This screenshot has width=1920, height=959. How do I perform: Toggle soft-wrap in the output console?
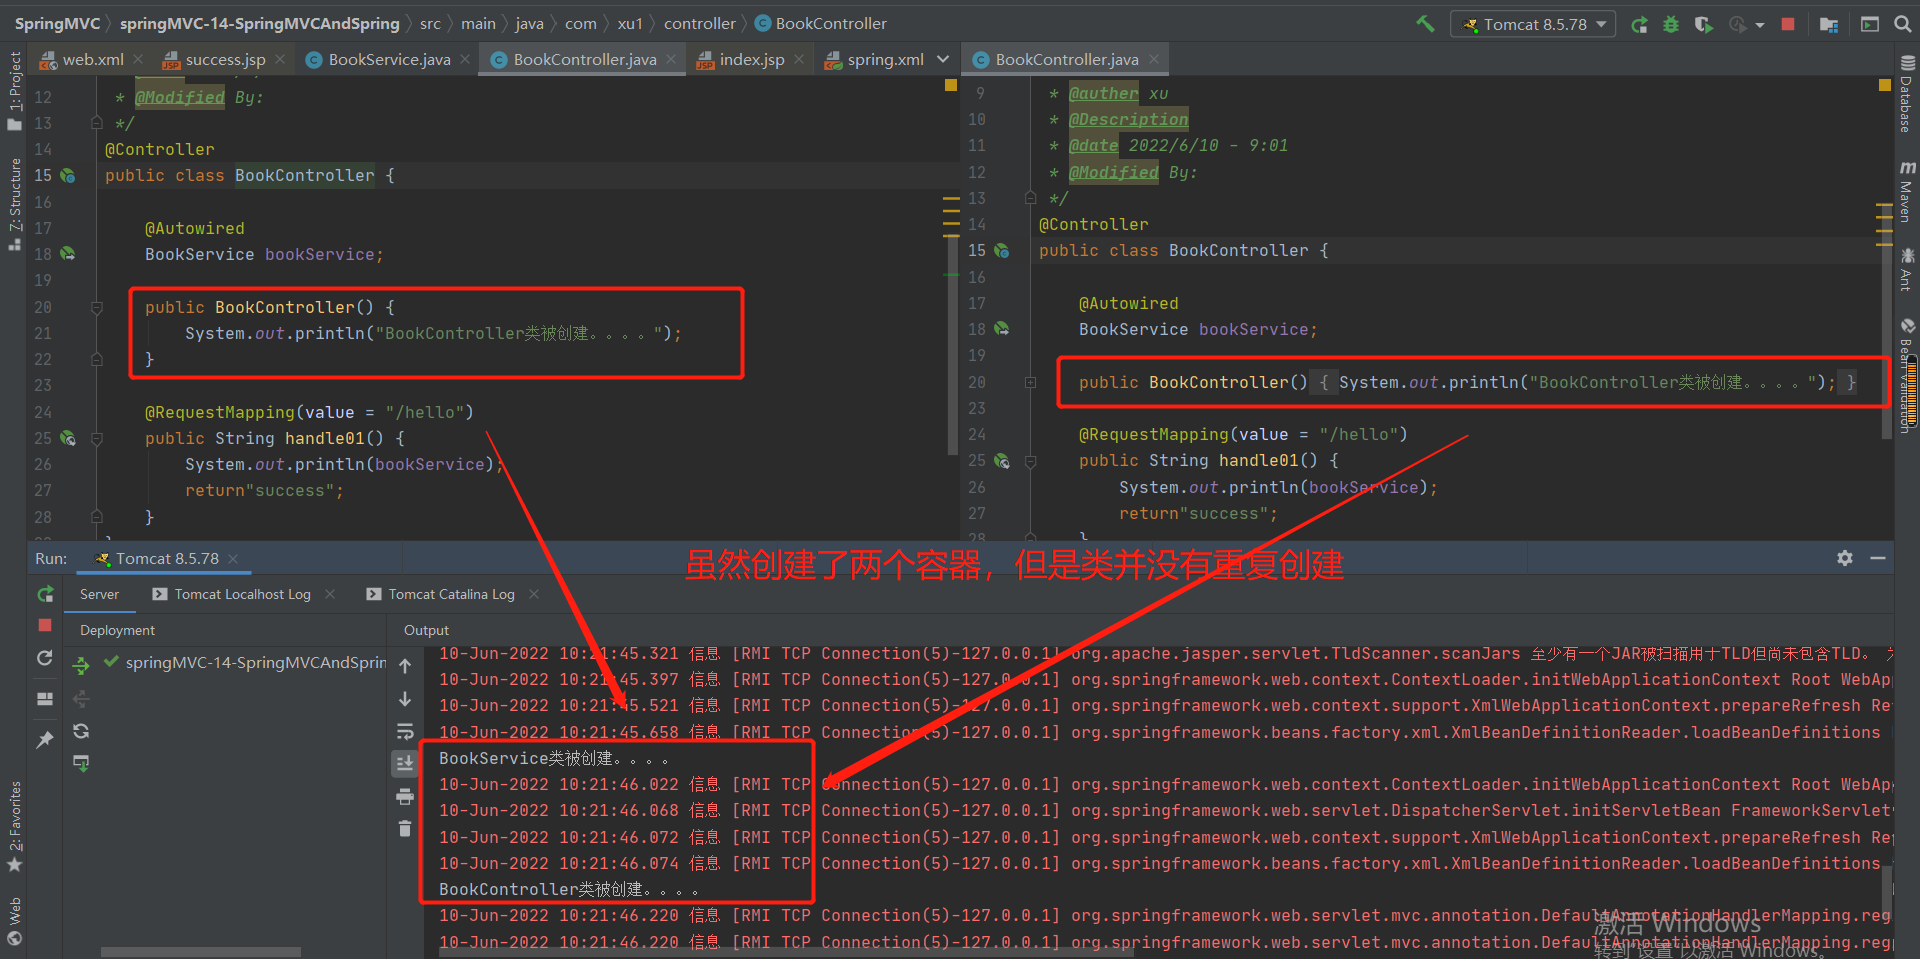click(405, 731)
